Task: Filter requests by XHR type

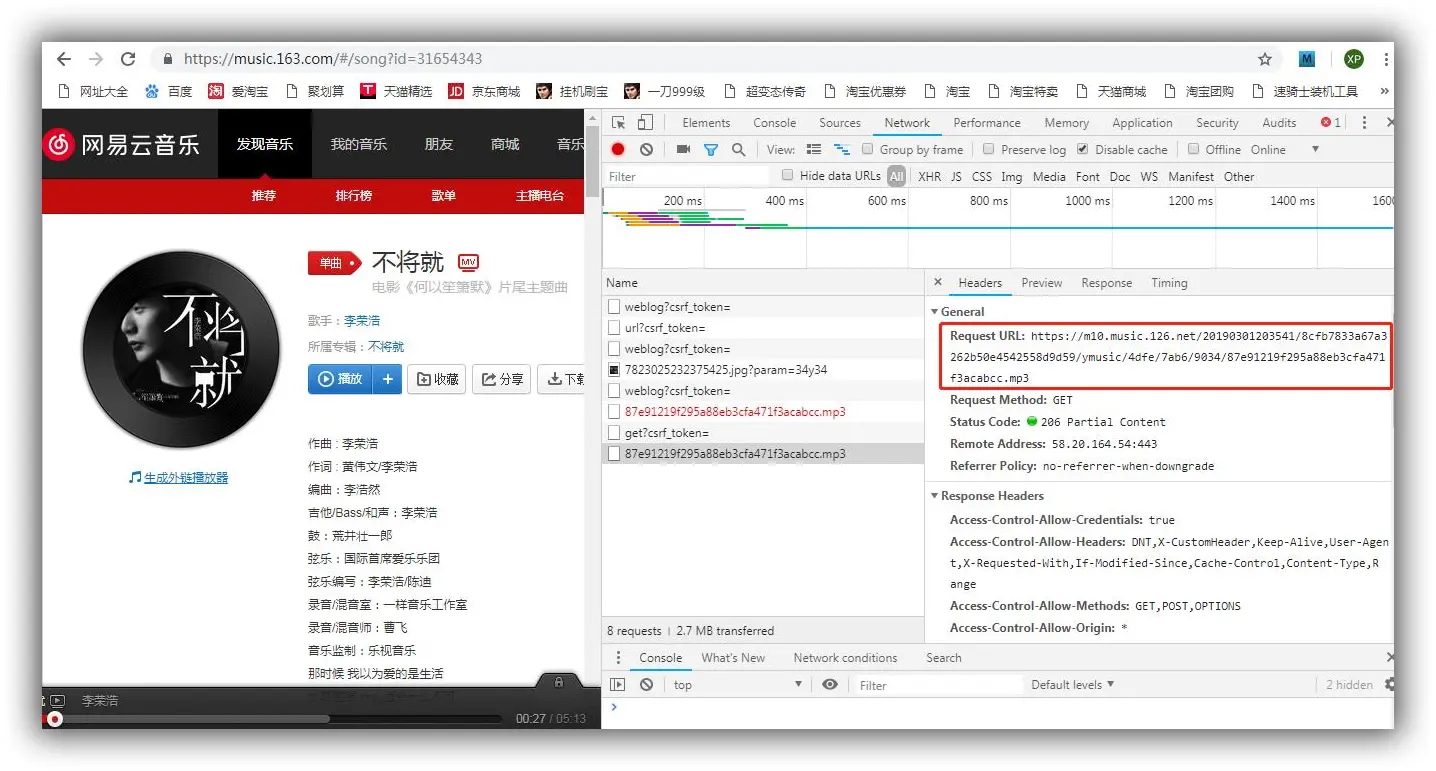Action: click(930, 176)
